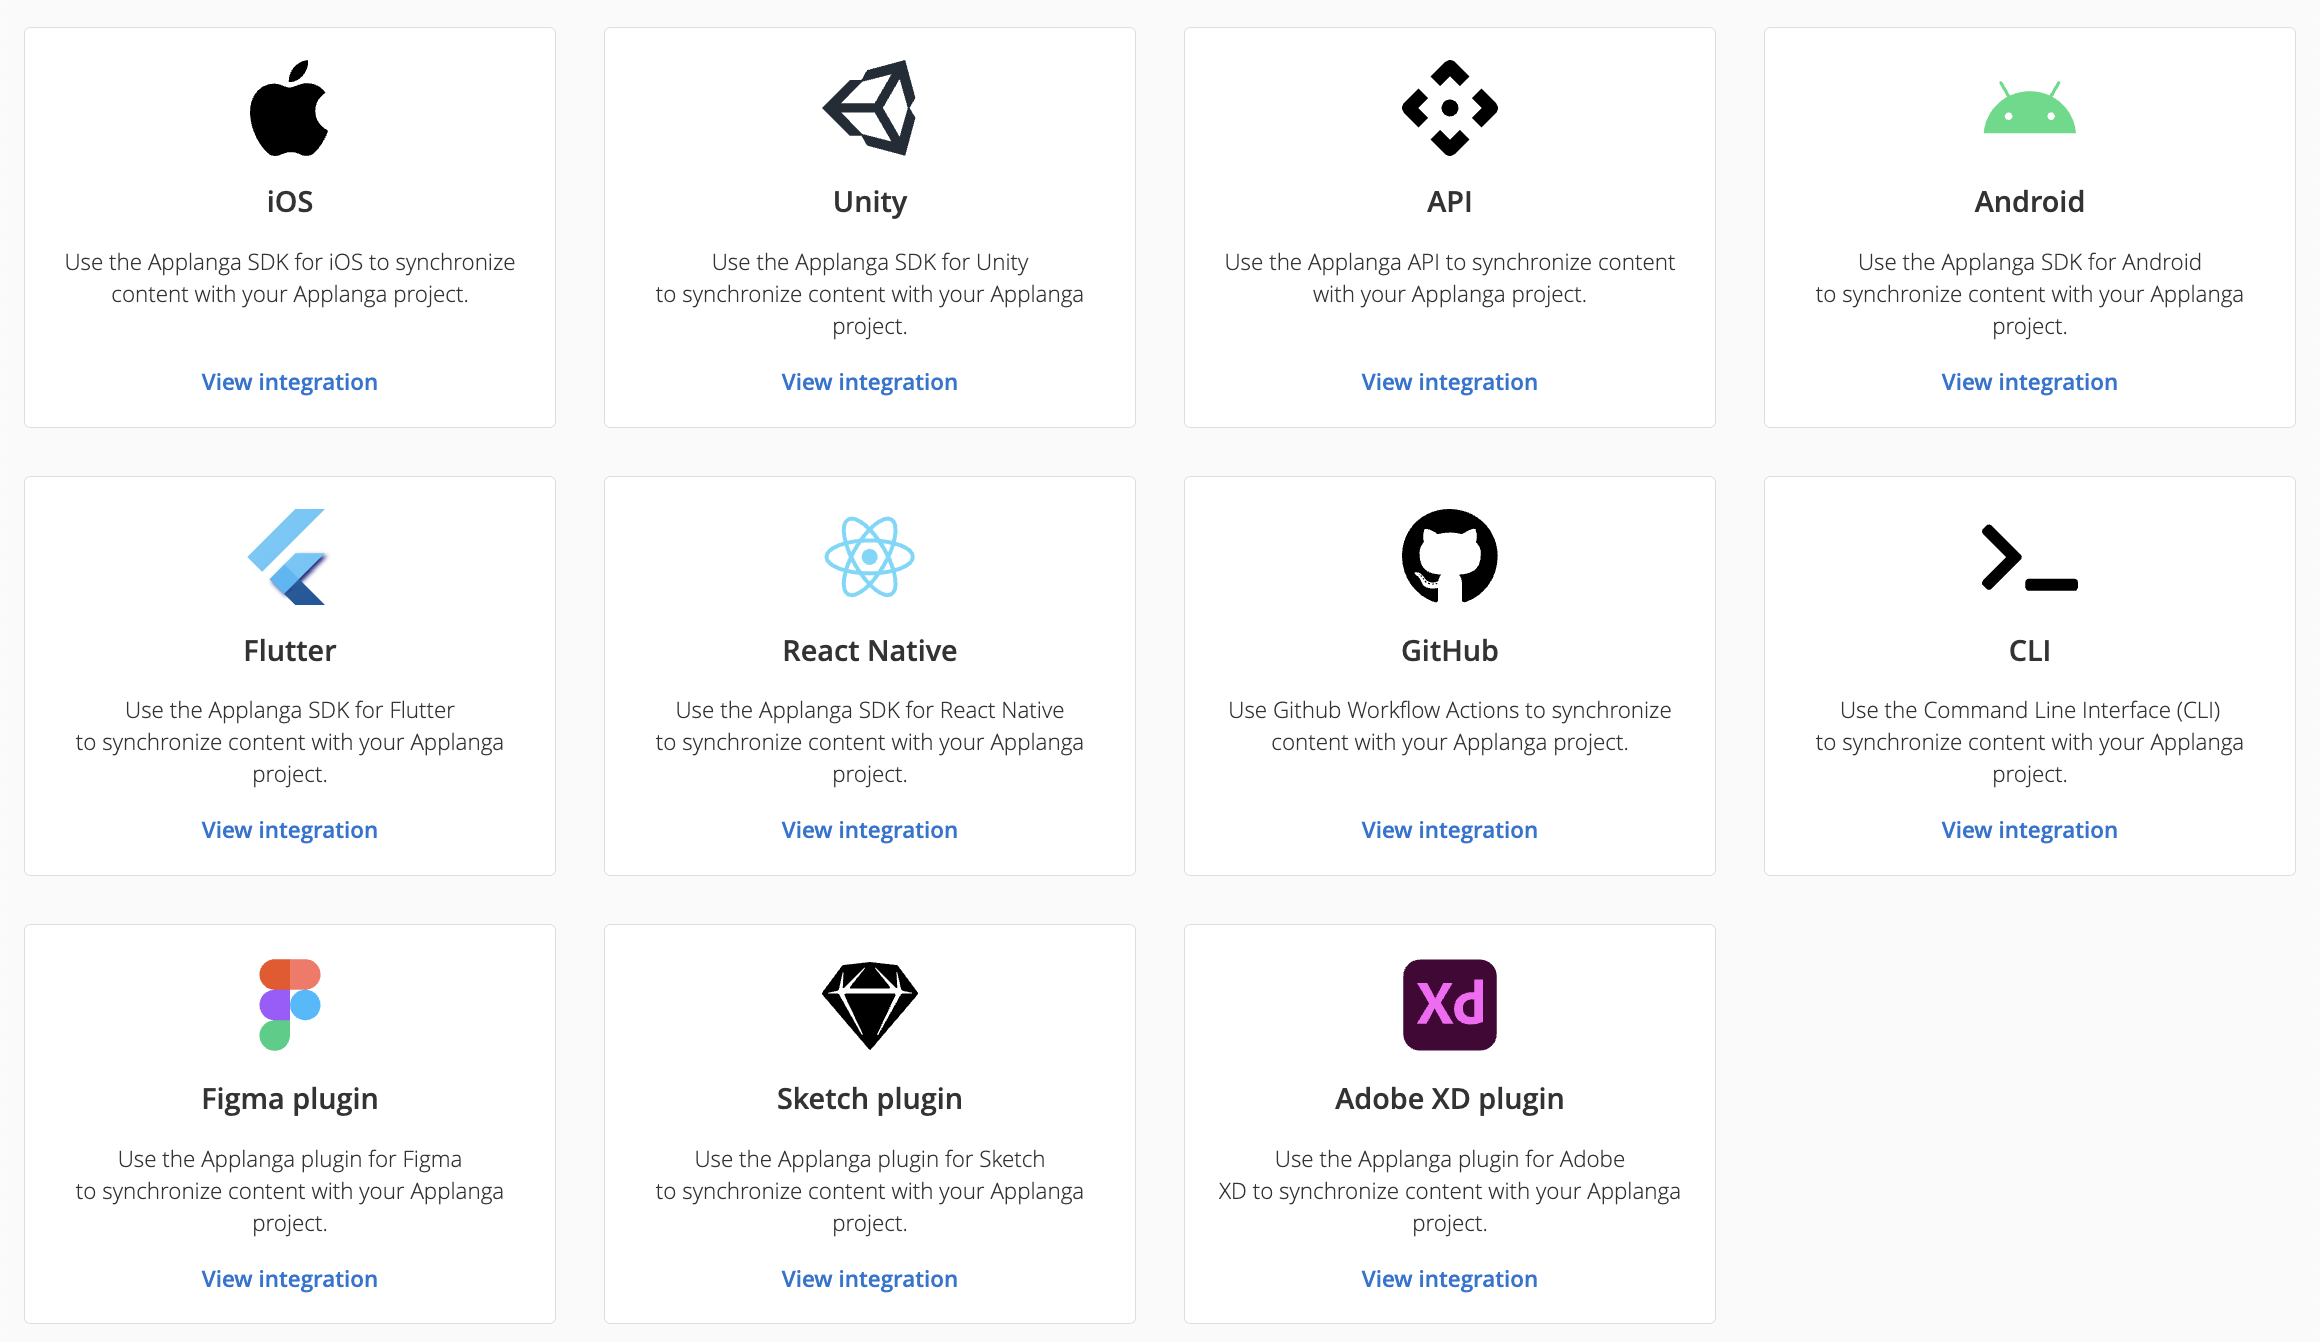Open Android's View integration link

point(2029,382)
